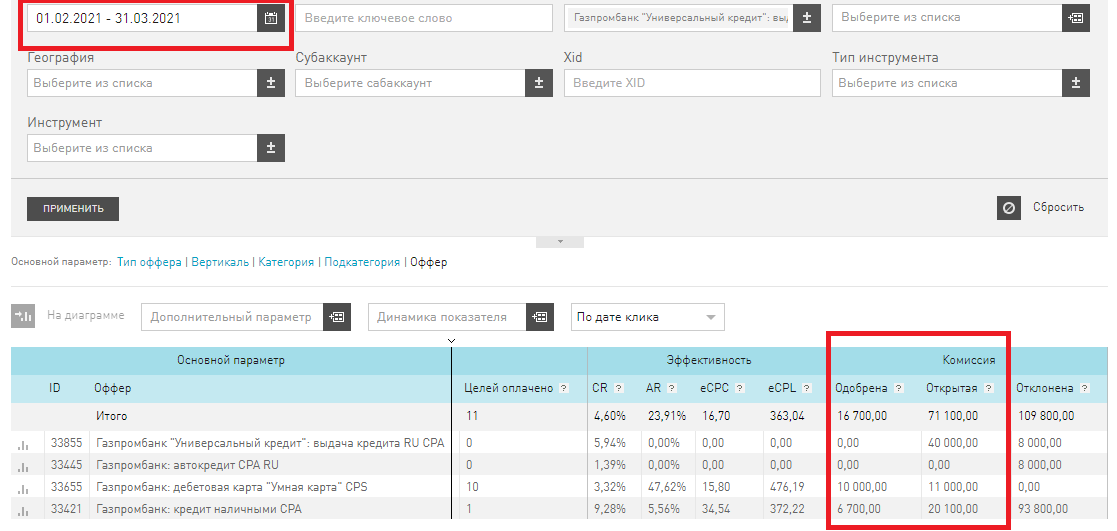1117x531 pixels.
Task: Click plus-minus button for Субаккаунт field
Action: click(x=539, y=83)
